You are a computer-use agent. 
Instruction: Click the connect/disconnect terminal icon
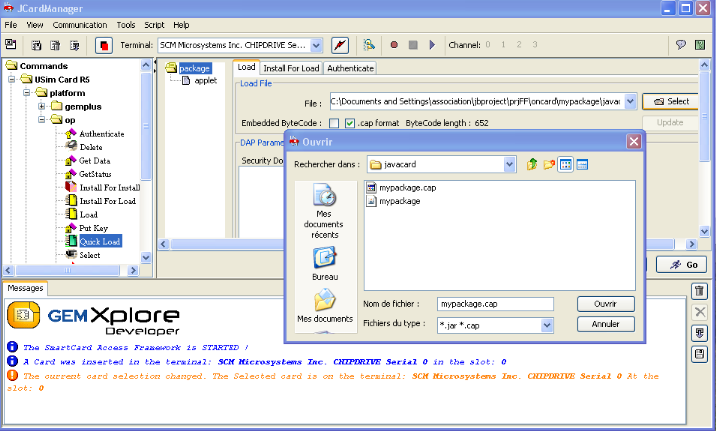click(x=340, y=45)
